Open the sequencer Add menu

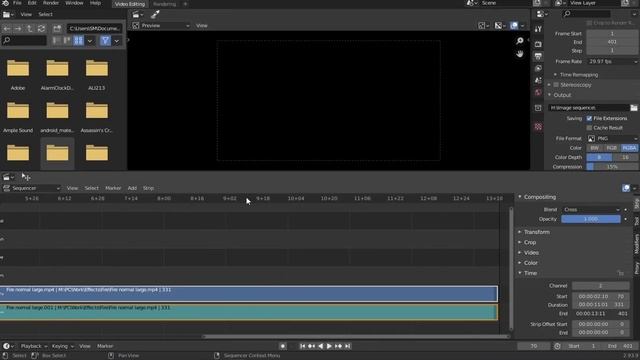[x=132, y=188]
